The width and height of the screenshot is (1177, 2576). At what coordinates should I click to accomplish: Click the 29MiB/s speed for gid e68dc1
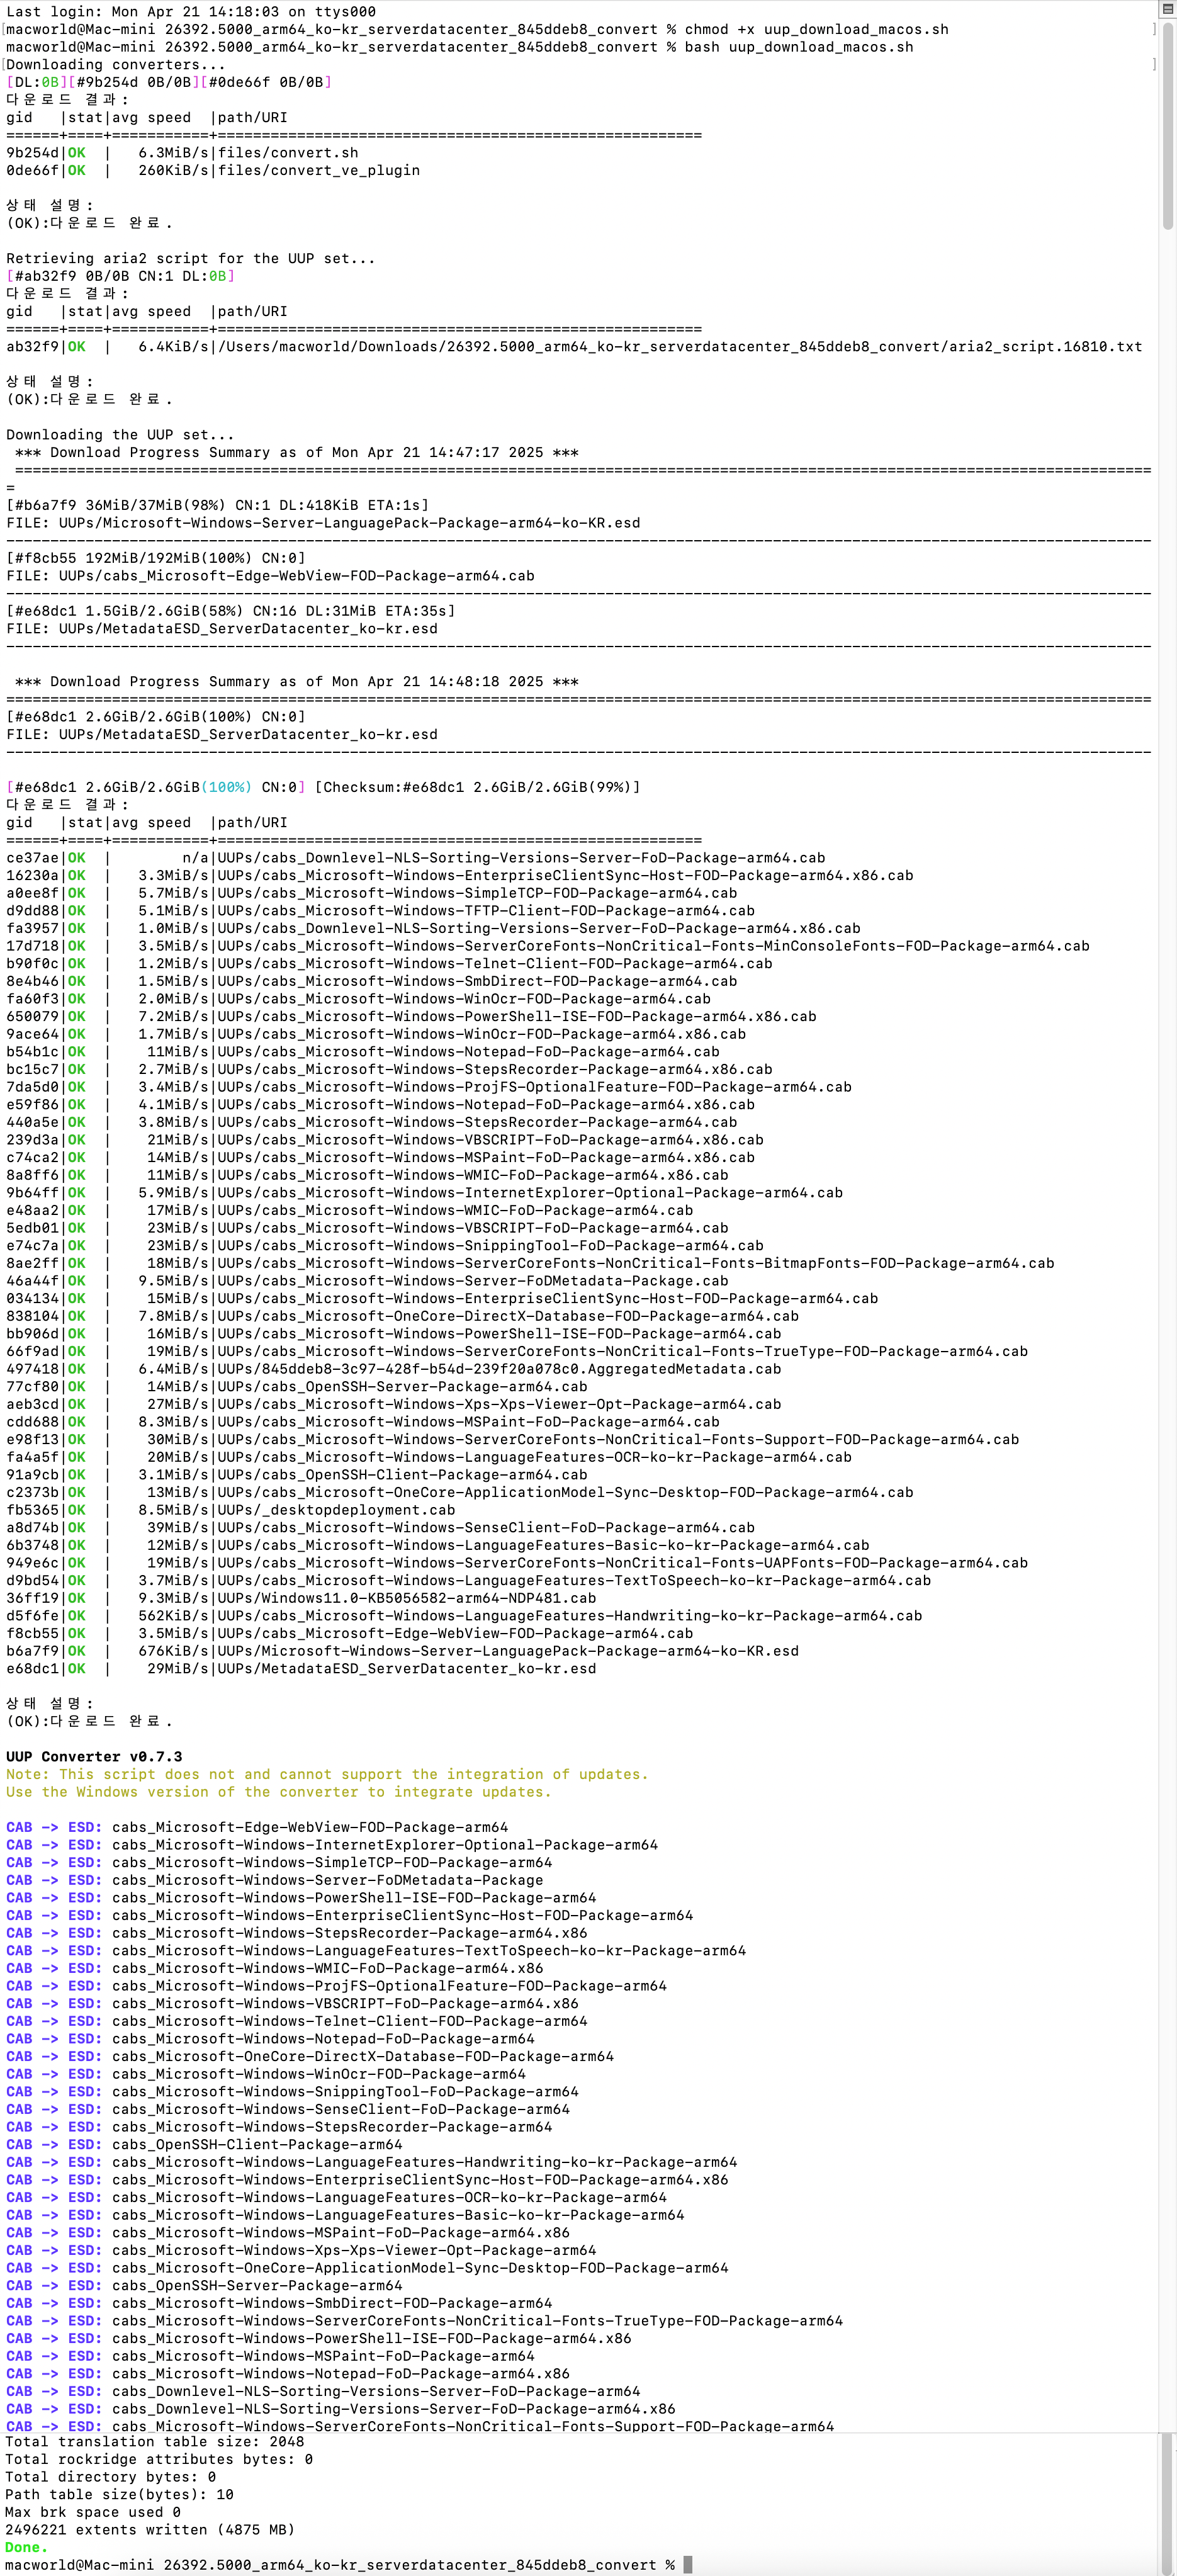[x=178, y=1668]
